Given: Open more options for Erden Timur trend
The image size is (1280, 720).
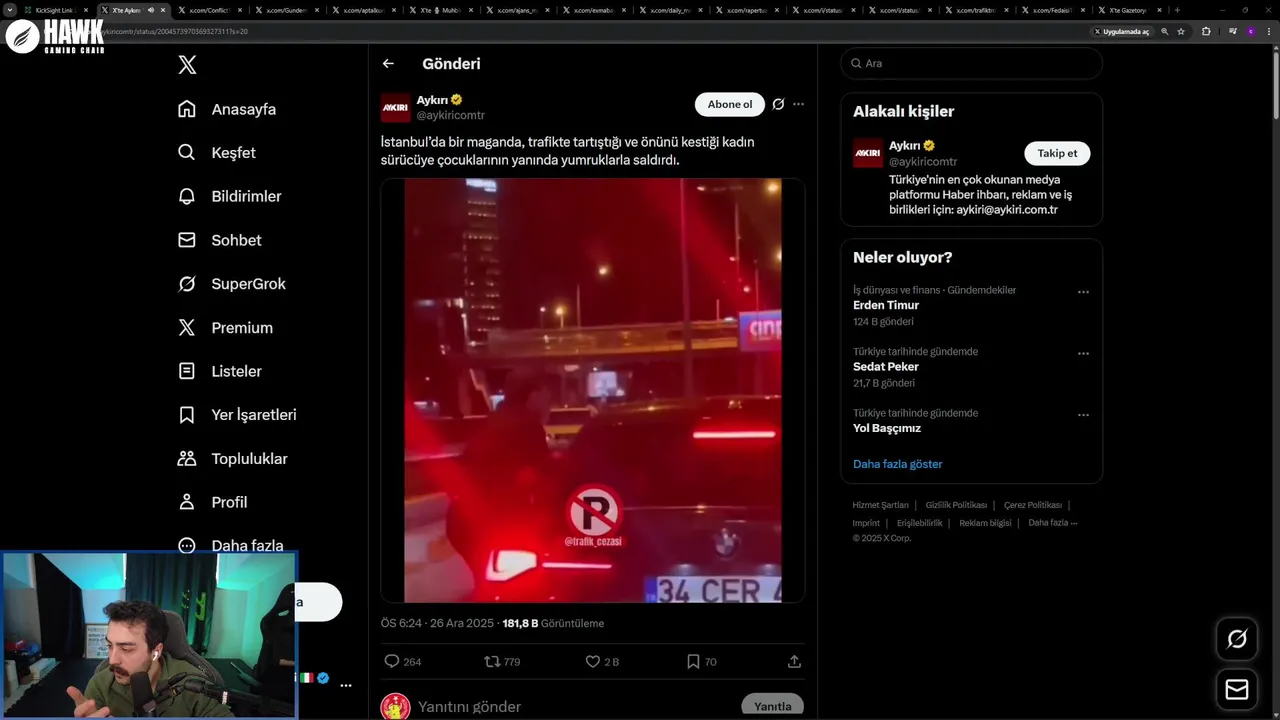Looking at the screenshot, I should pyautogui.click(x=1083, y=292).
